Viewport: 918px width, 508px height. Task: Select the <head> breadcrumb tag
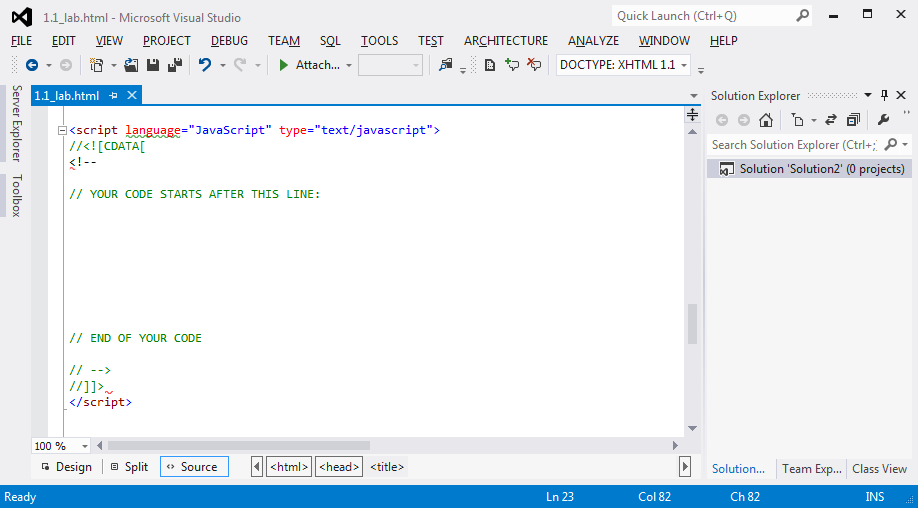[339, 467]
